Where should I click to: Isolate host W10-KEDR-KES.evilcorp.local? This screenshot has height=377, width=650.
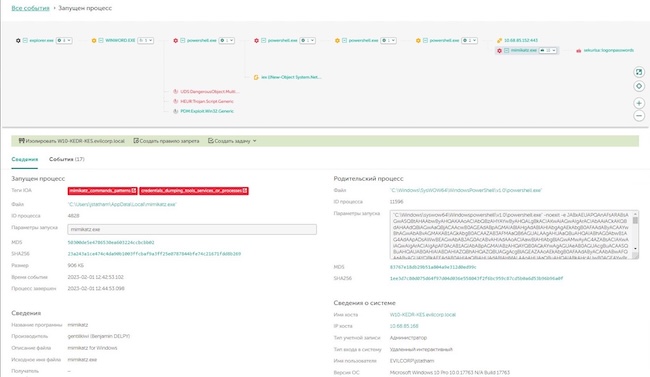tap(71, 141)
